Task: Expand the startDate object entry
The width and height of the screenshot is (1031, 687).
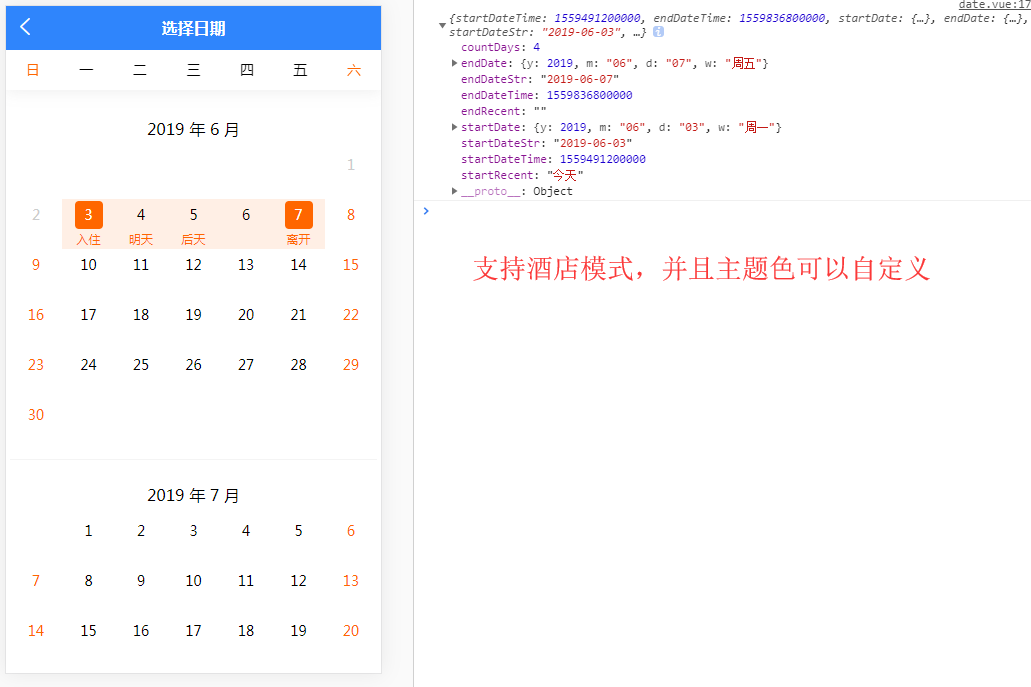Action: click(454, 127)
